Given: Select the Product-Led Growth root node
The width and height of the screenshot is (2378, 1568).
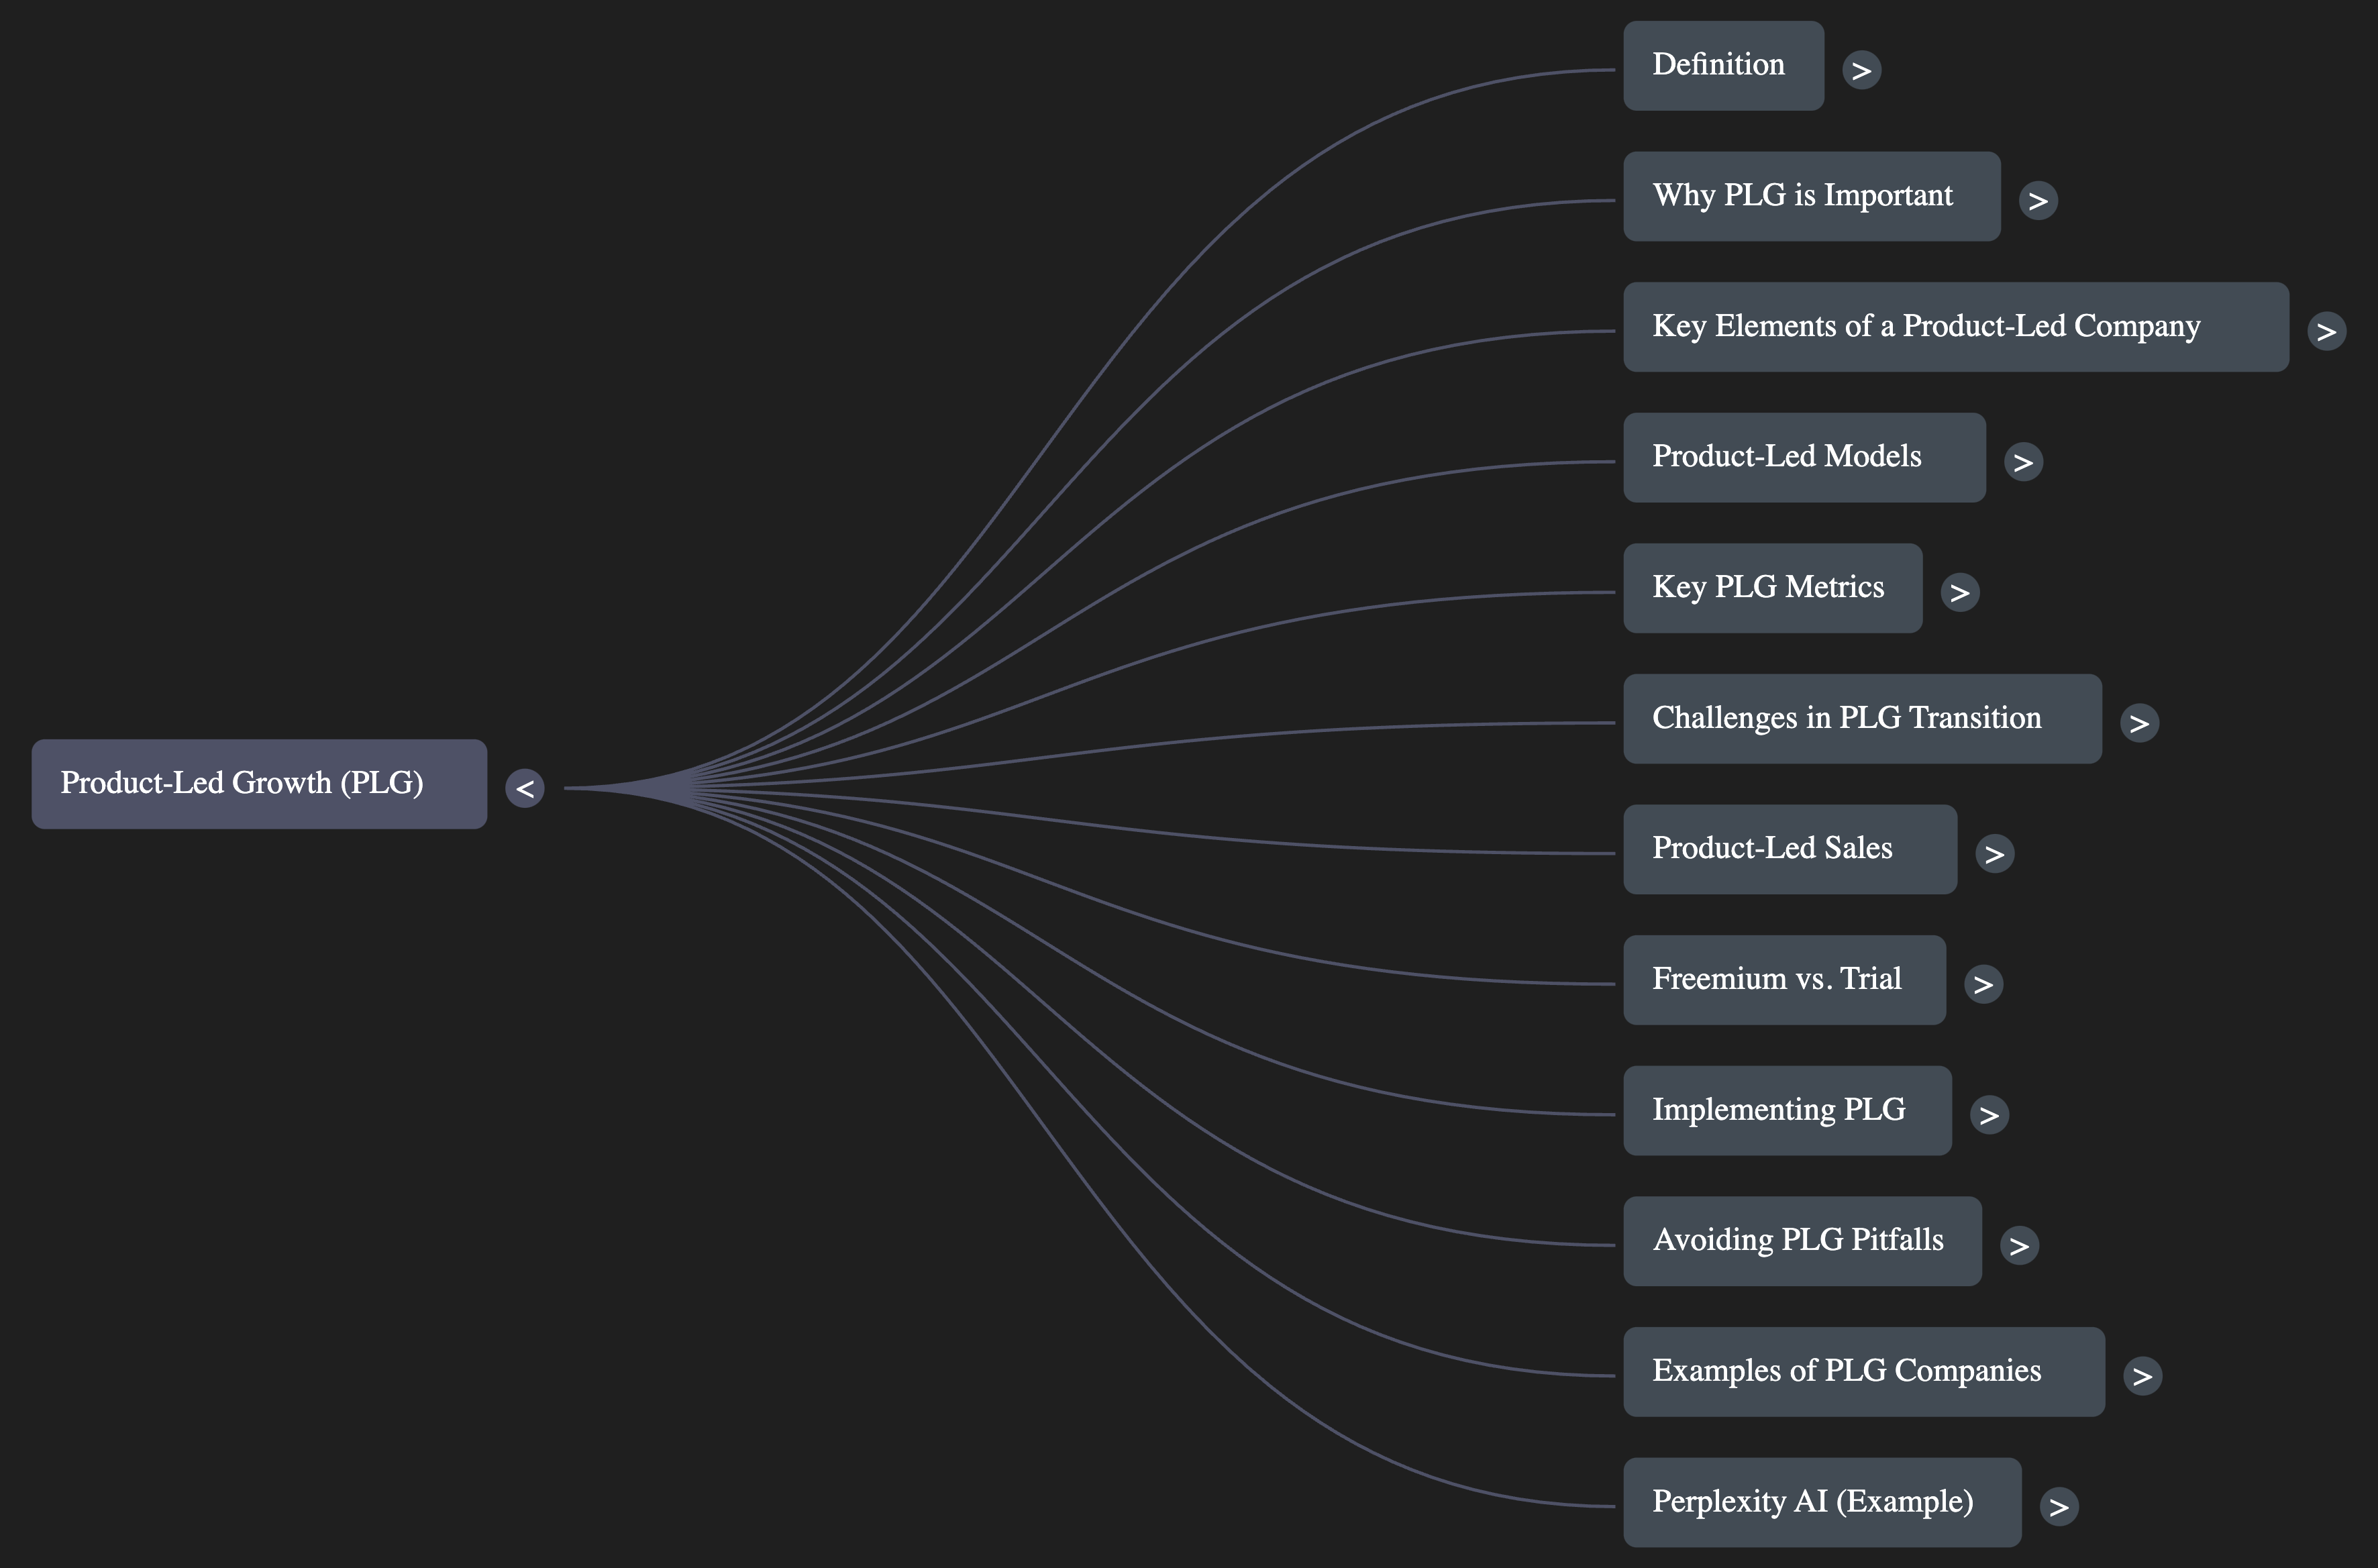Looking at the screenshot, I should tap(258, 784).
